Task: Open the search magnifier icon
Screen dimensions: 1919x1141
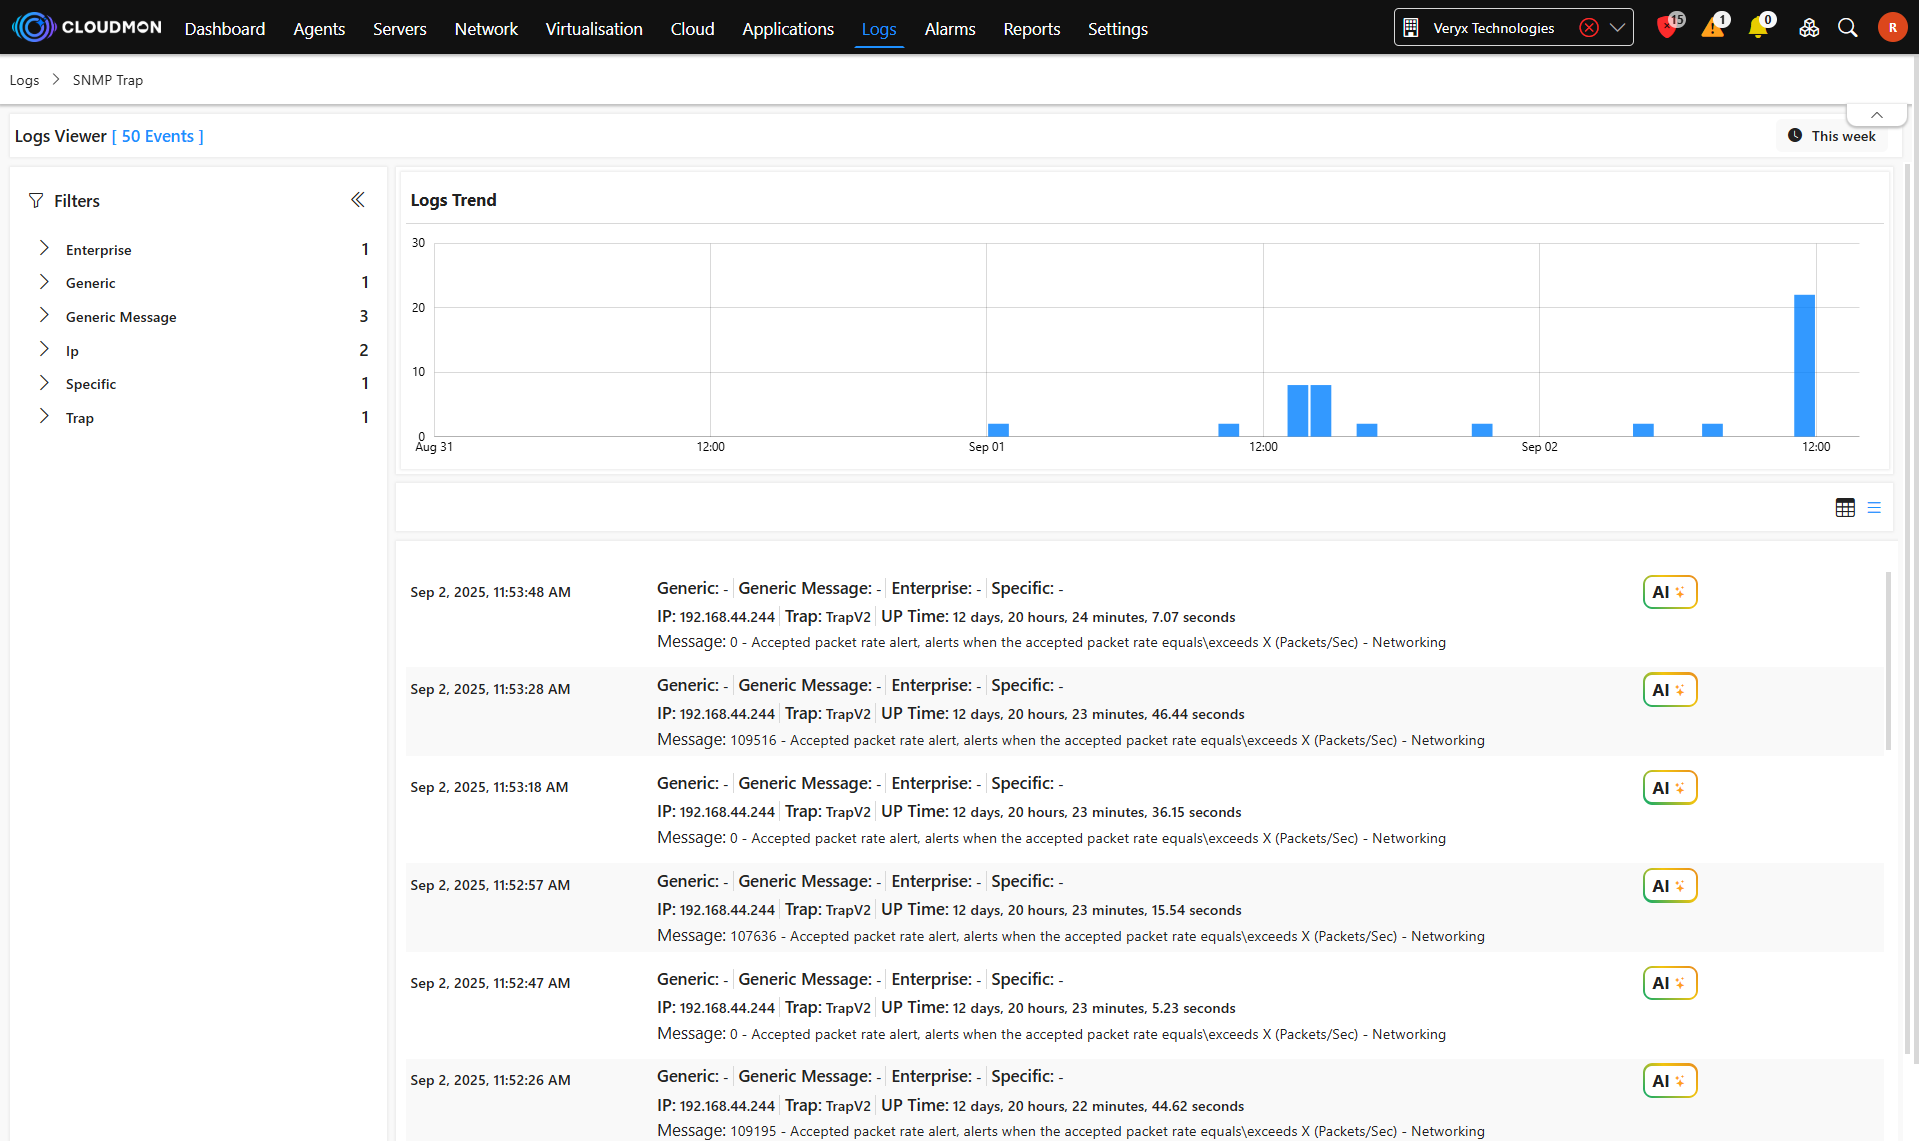Action: point(1848,28)
